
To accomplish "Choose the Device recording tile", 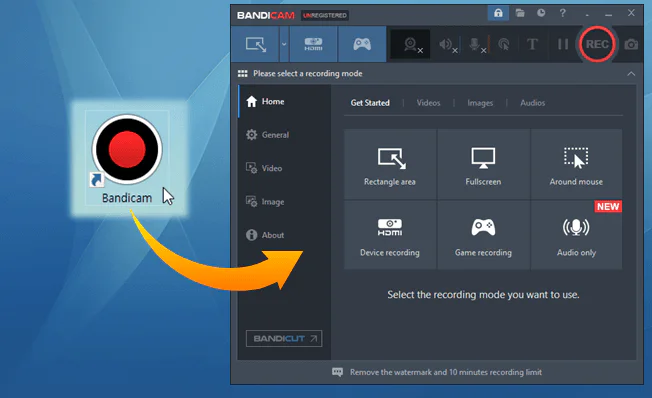I will [x=390, y=235].
